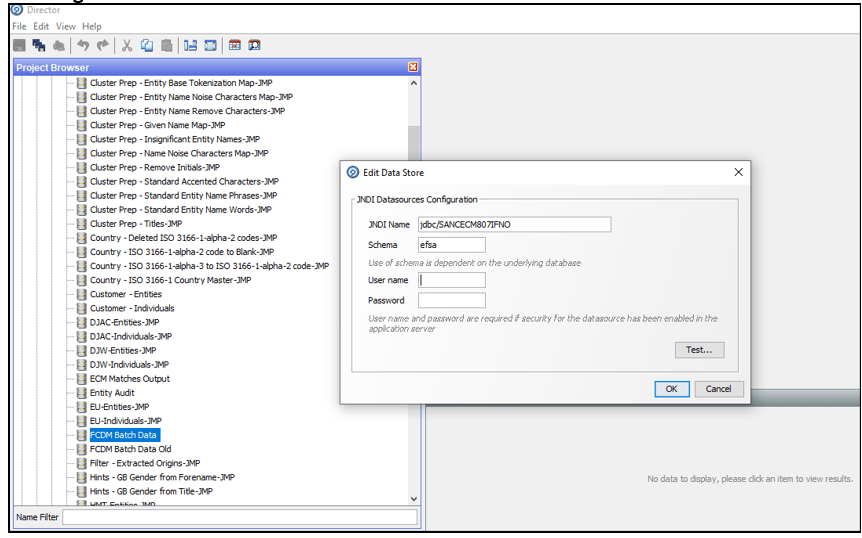Select EU-Individuals-JMP tree item
862x538 pixels.
(x=125, y=421)
